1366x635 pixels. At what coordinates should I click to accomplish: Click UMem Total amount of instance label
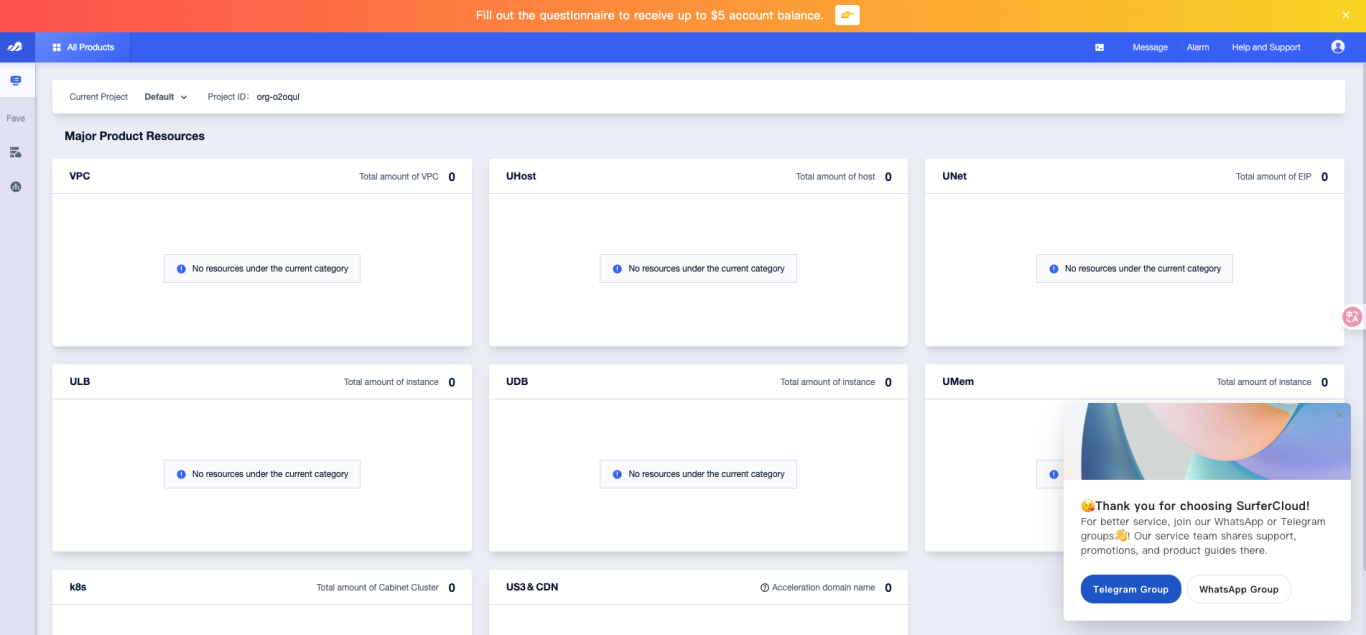point(1264,382)
